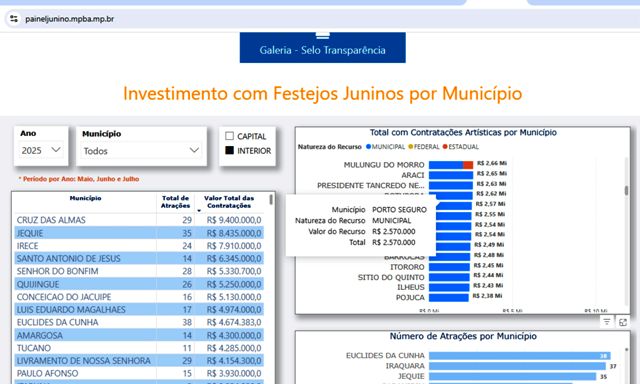Image resolution: width=640 pixels, height=384 pixels.
Task: Sort table by Total de Atrações header
Action: click(175, 202)
